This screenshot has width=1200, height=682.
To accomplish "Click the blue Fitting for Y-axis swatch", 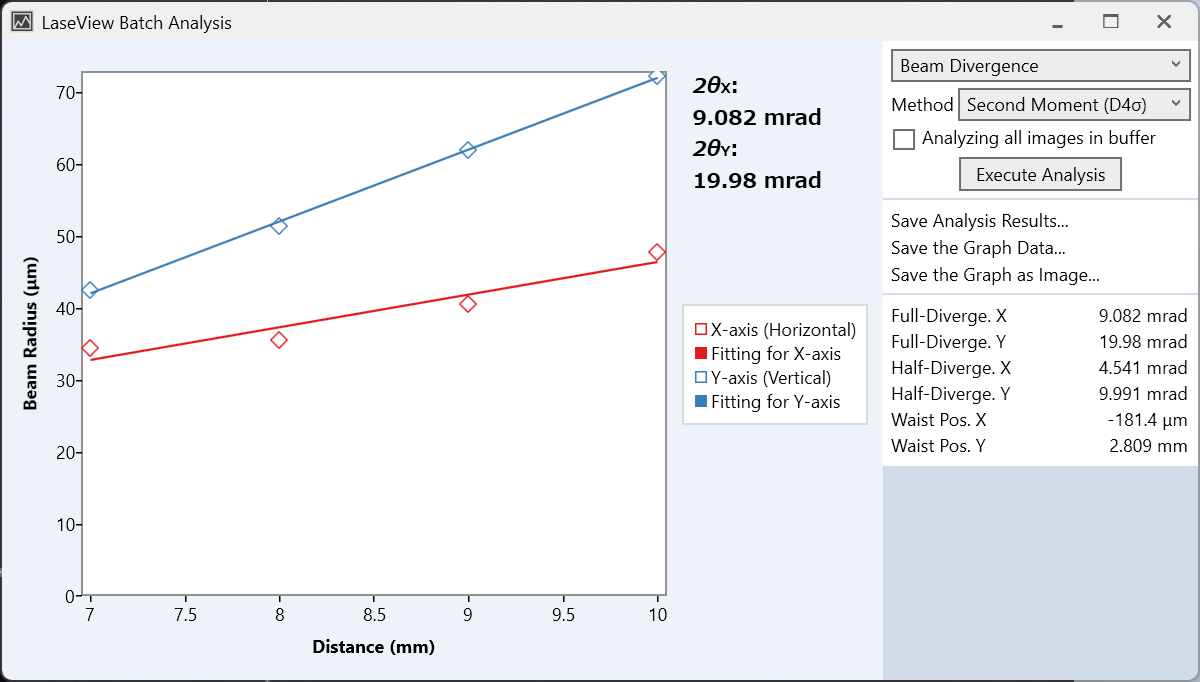I will click(x=701, y=402).
